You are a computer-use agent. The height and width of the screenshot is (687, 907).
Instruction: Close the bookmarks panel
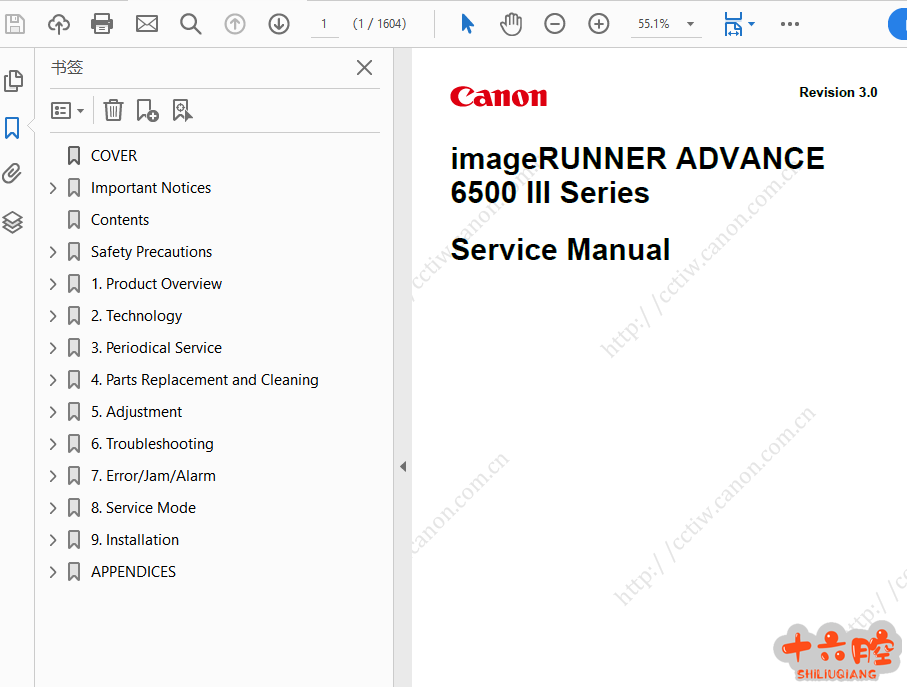[x=364, y=68]
